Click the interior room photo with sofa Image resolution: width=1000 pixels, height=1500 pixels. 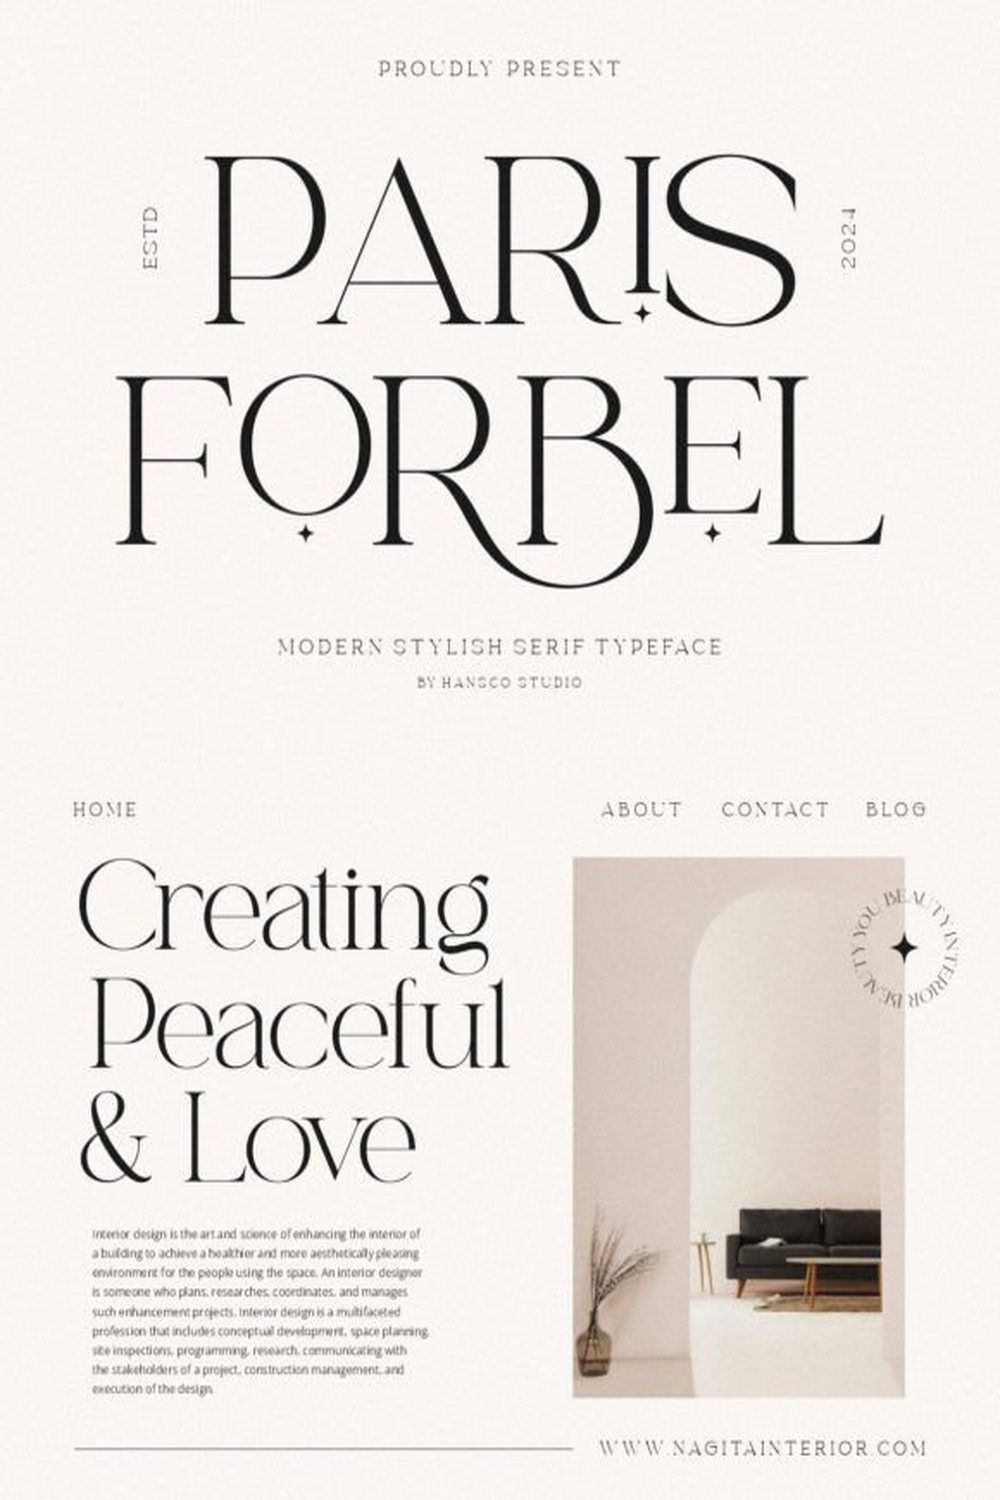pyautogui.click(x=738, y=1127)
